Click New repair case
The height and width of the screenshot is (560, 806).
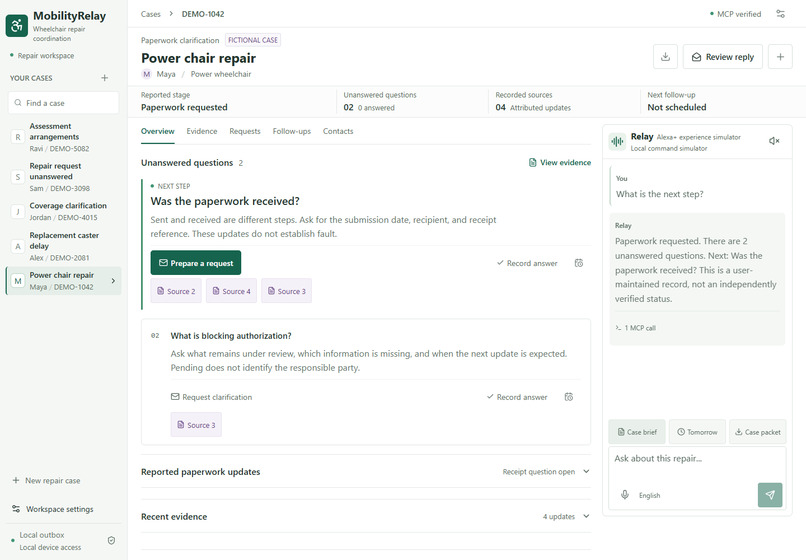coord(46,480)
